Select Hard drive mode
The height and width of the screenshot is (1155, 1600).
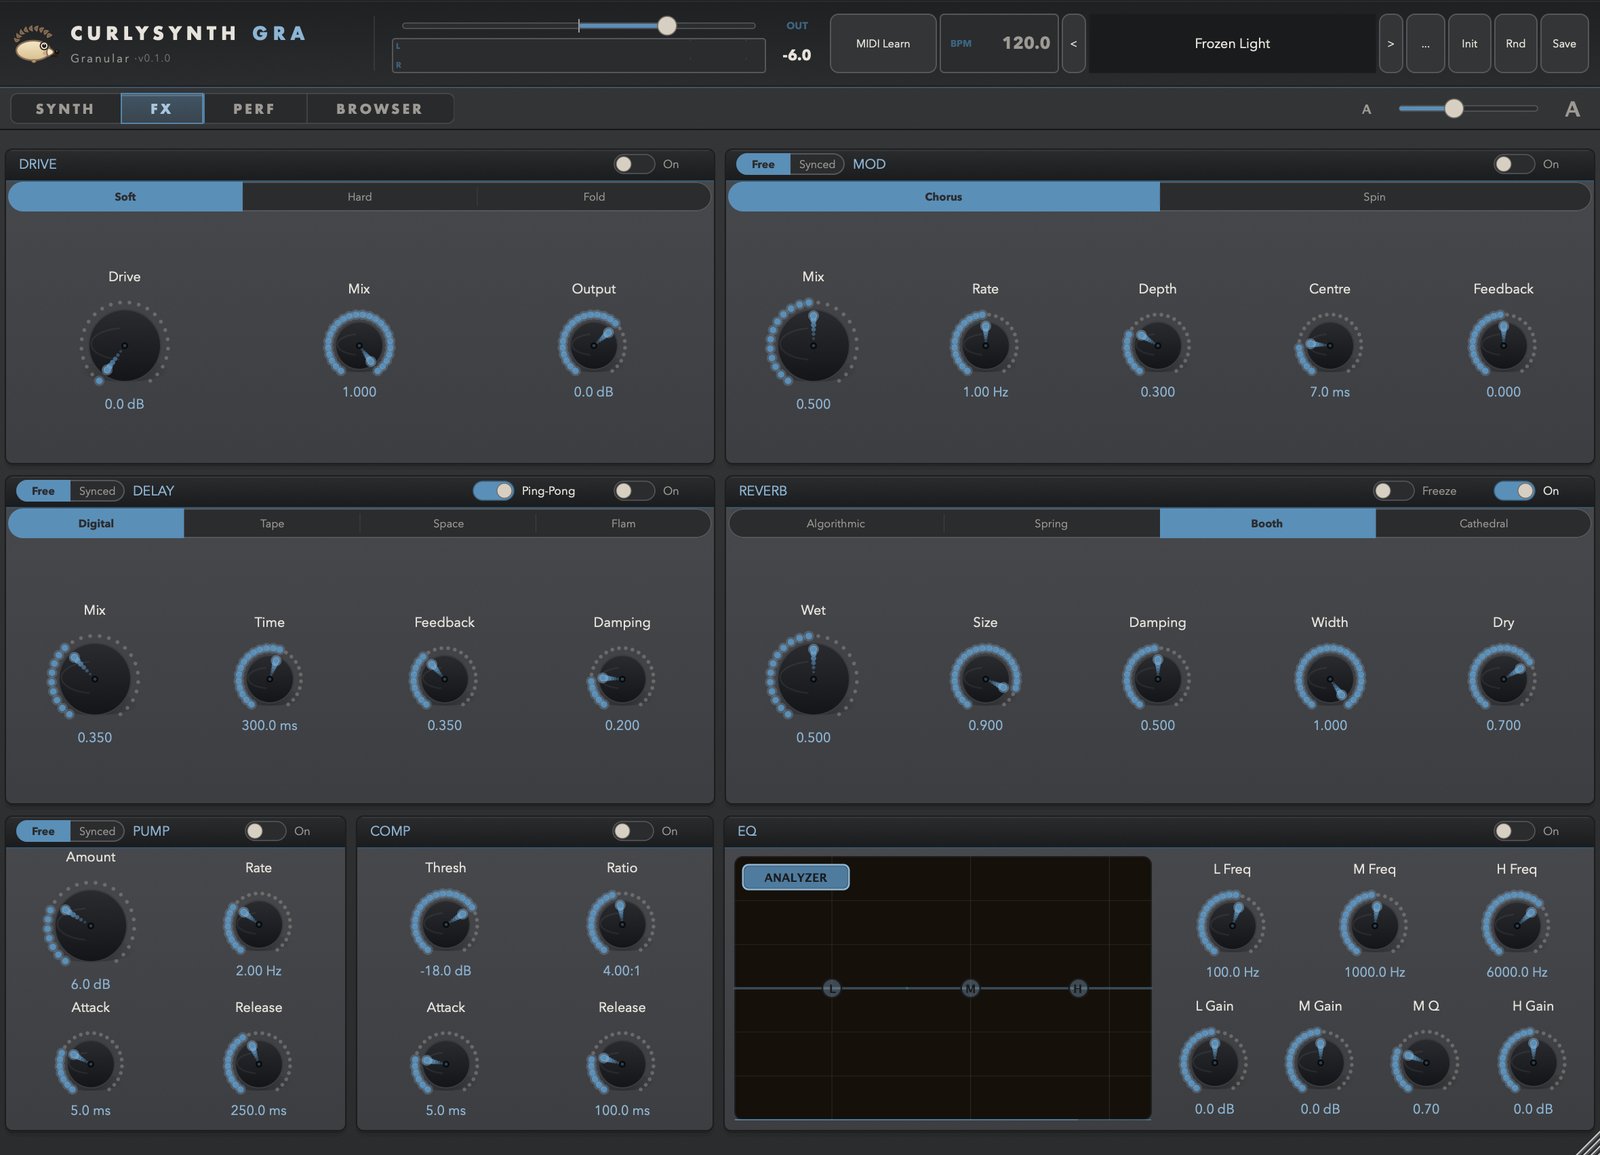point(360,197)
